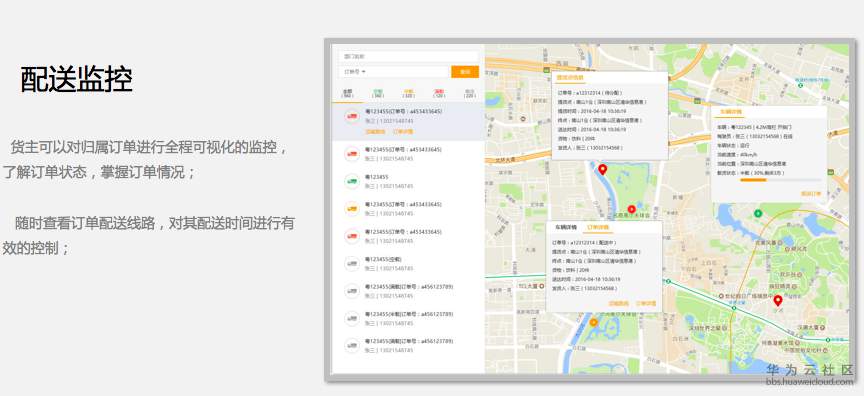The image size is (864, 396).
Task: Switch to 车辆详情 tab in bottom popup
Action: (x=565, y=227)
